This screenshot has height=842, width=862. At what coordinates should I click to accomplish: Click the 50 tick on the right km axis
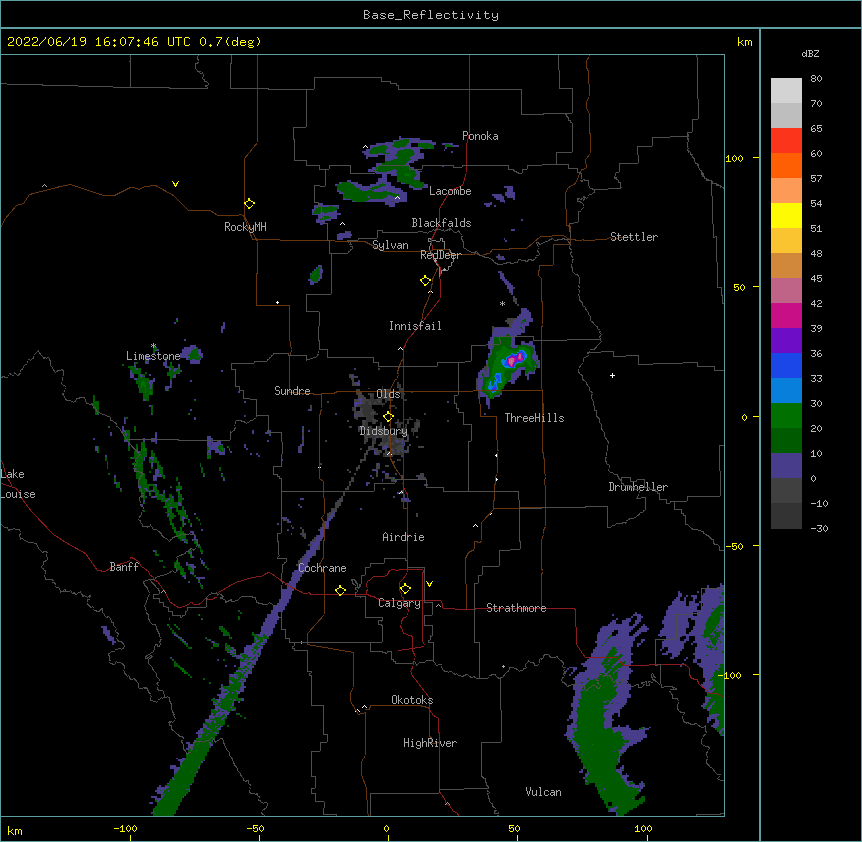[739, 287]
